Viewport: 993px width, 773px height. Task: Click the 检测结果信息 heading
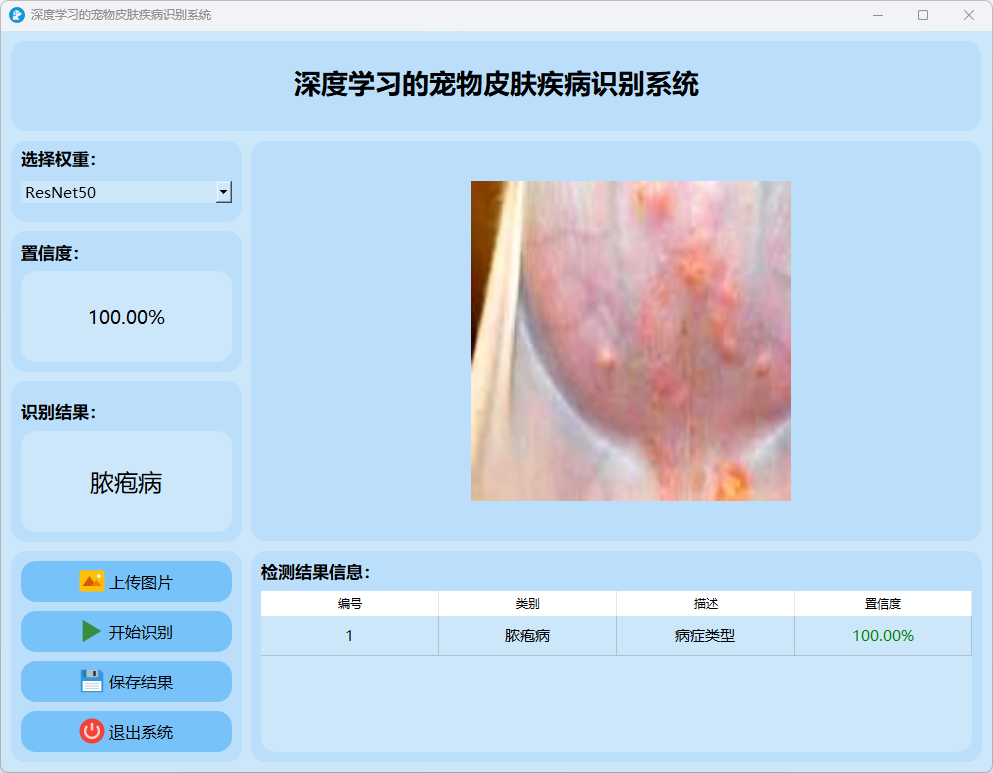(x=315, y=572)
